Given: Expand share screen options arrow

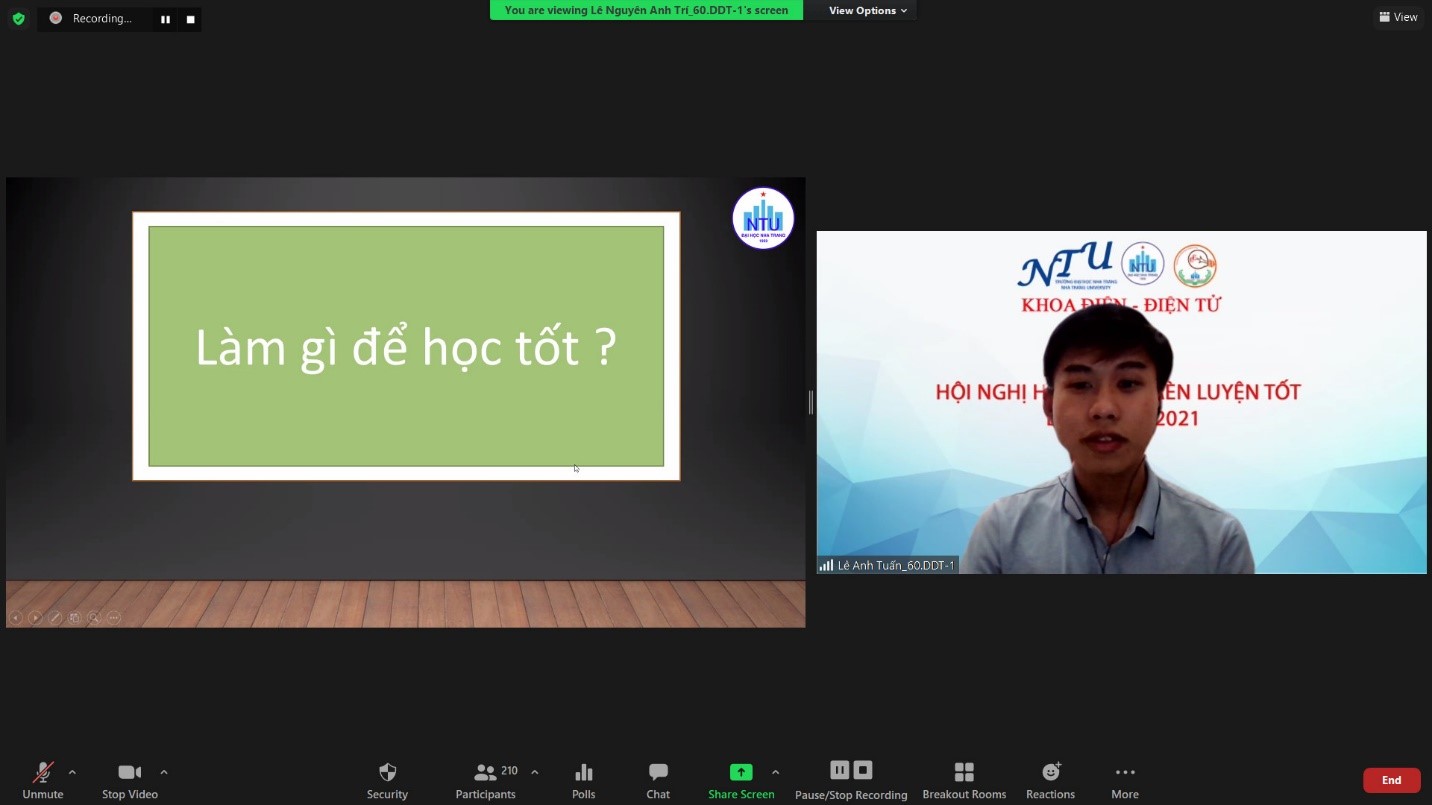Looking at the screenshot, I should (775, 772).
